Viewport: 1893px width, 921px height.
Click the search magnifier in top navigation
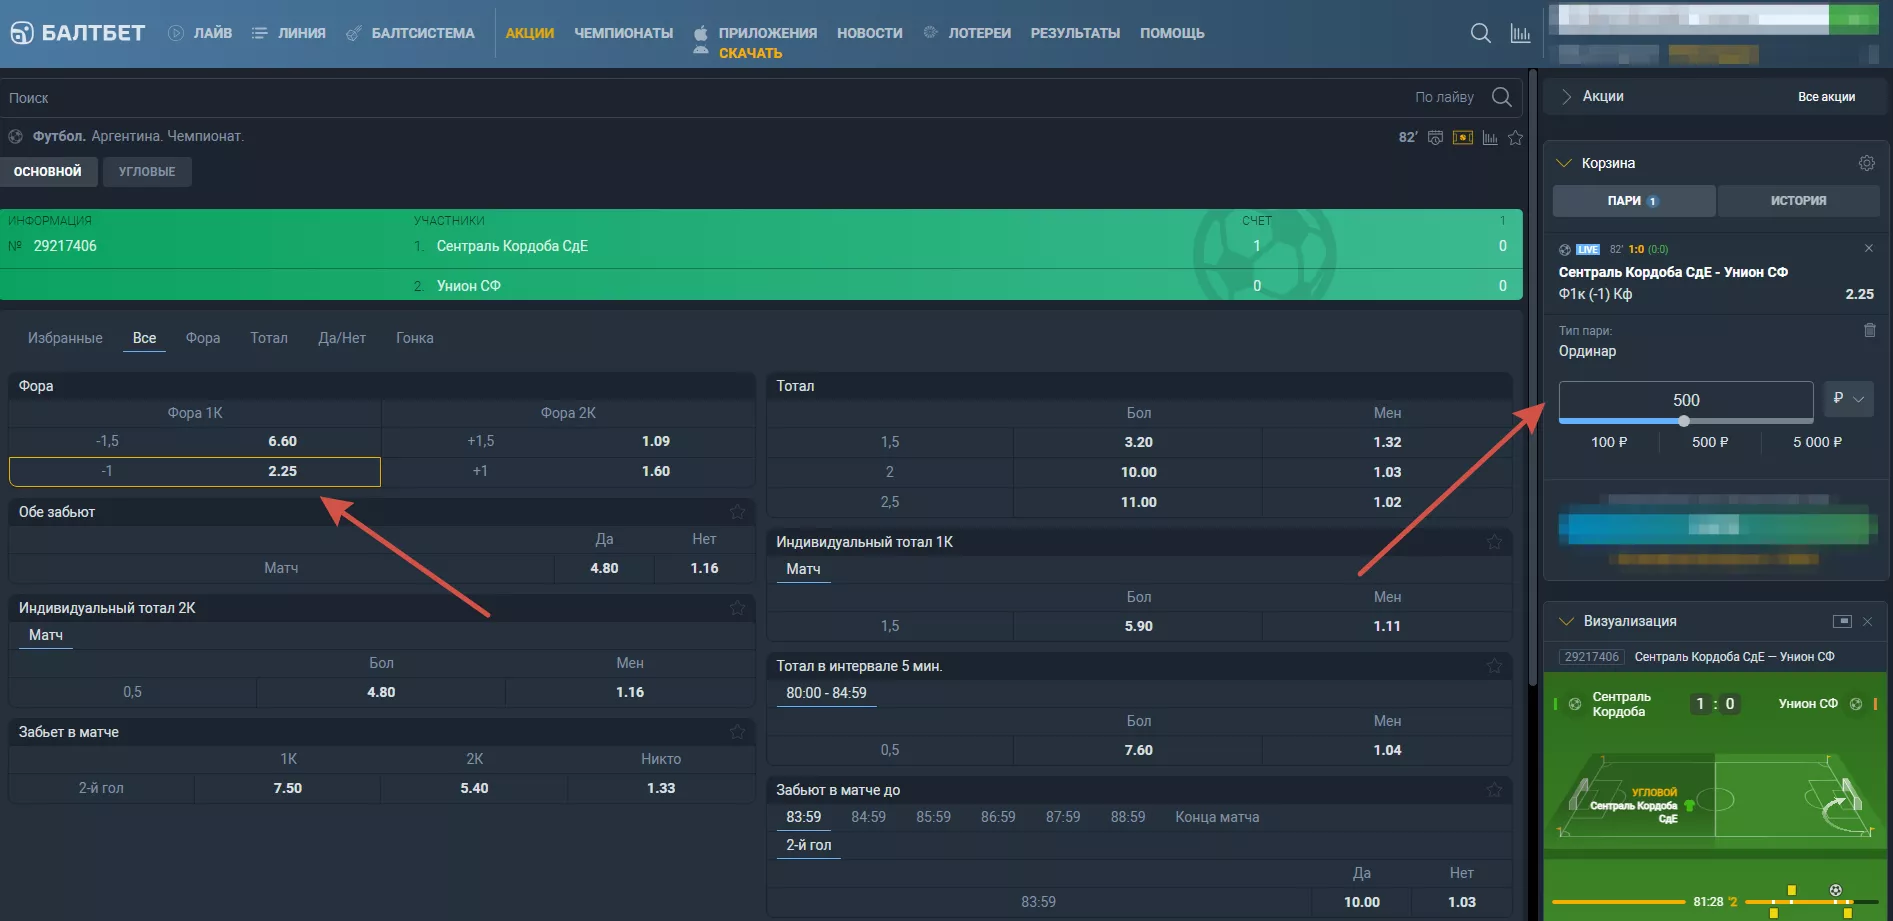pos(1480,33)
